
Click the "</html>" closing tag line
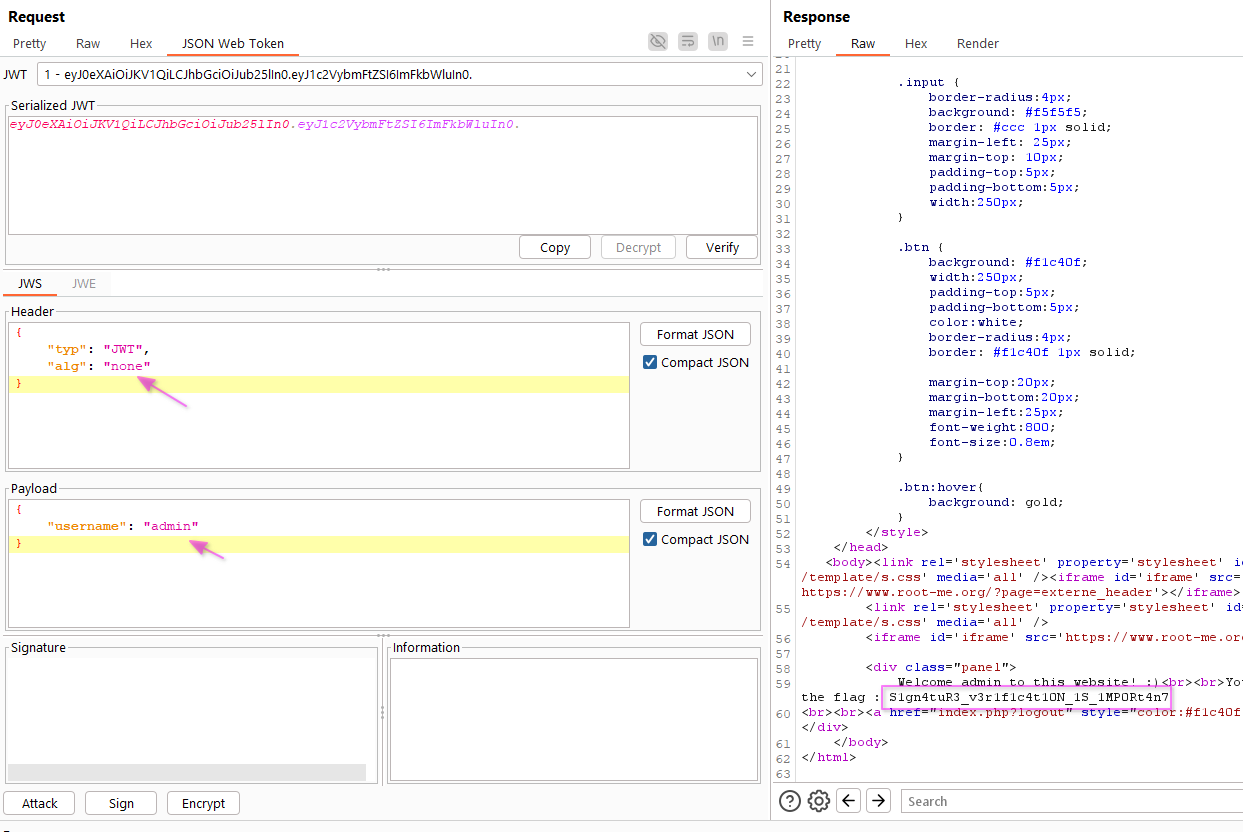(829, 757)
